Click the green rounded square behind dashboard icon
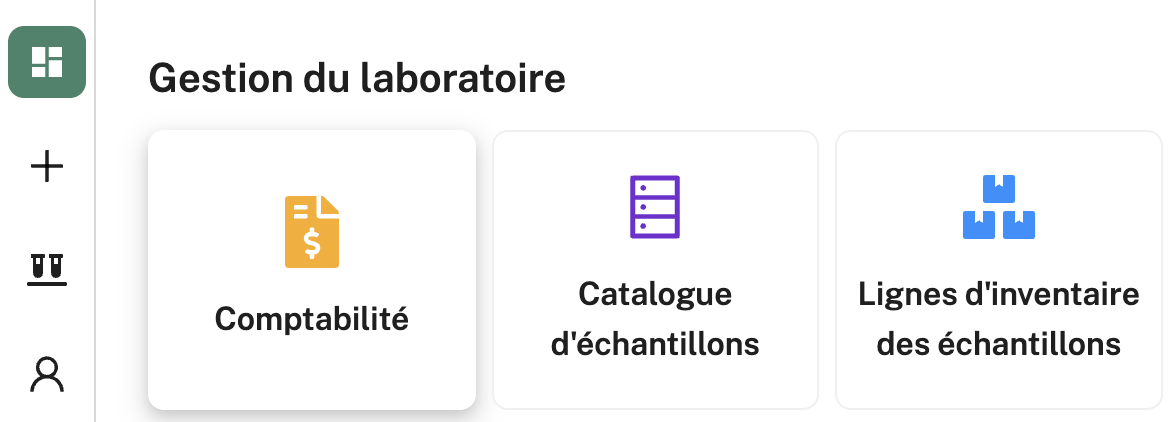Image resolution: width=1170 pixels, height=422 pixels. [x=47, y=62]
